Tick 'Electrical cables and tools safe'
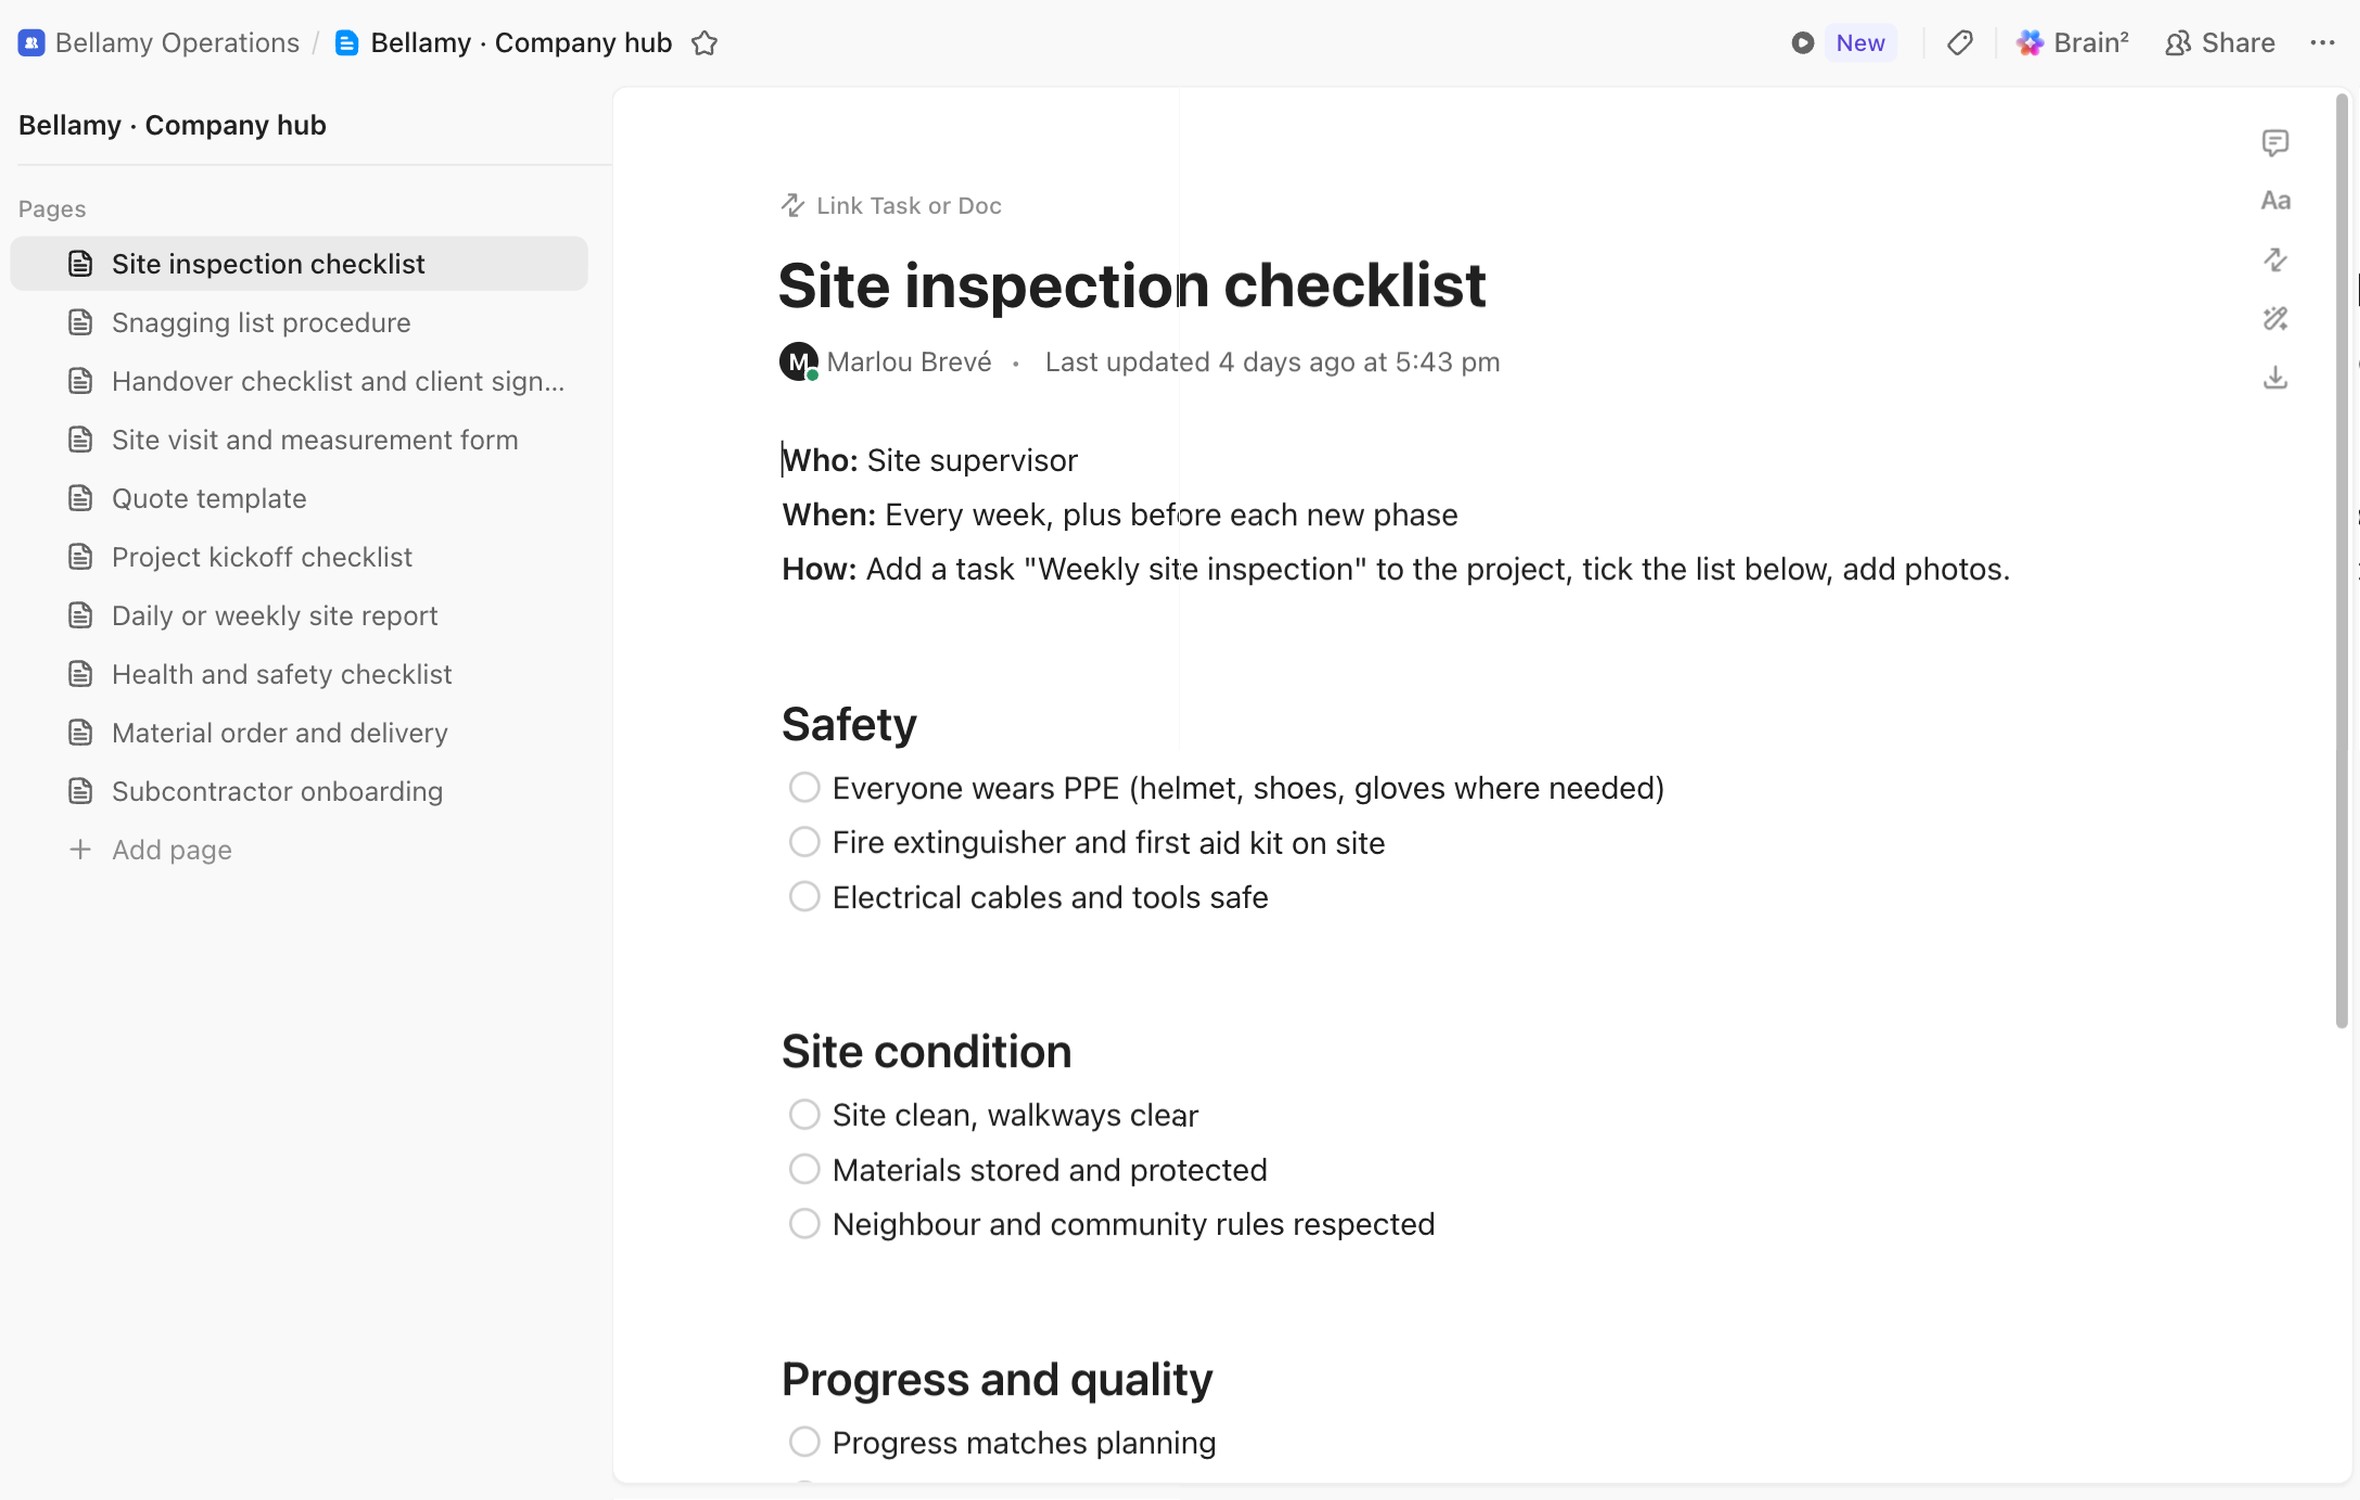Image resolution: width=2360 pixels, height=1500 pixels. coord(804,897)
